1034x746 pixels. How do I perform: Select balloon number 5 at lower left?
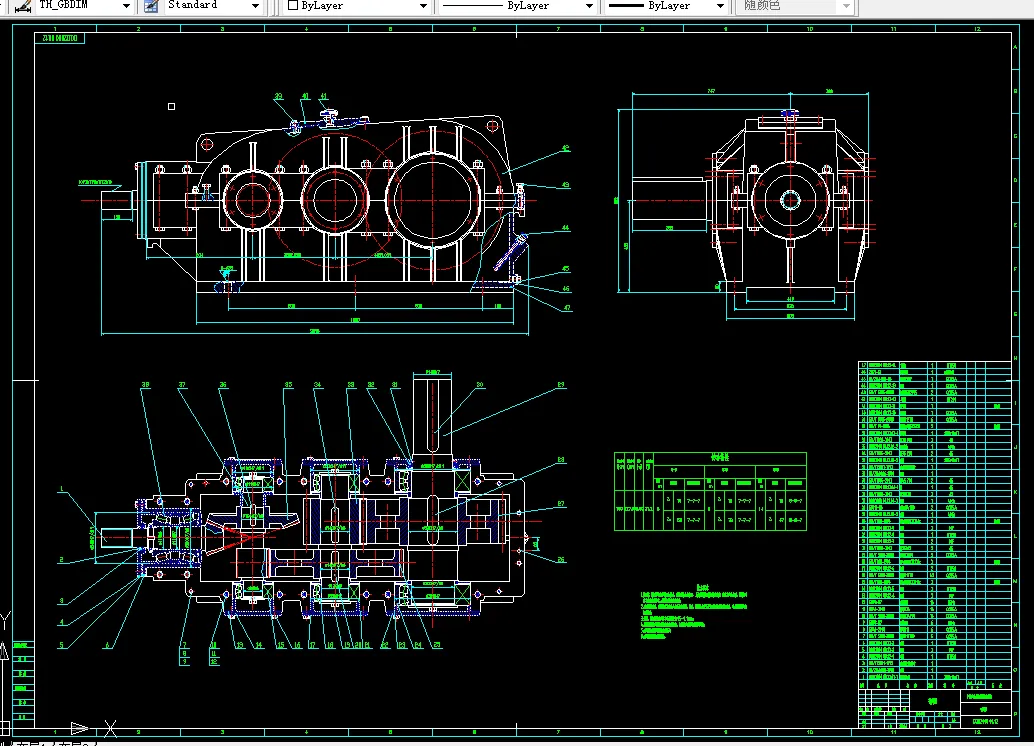tap(61, 646)
